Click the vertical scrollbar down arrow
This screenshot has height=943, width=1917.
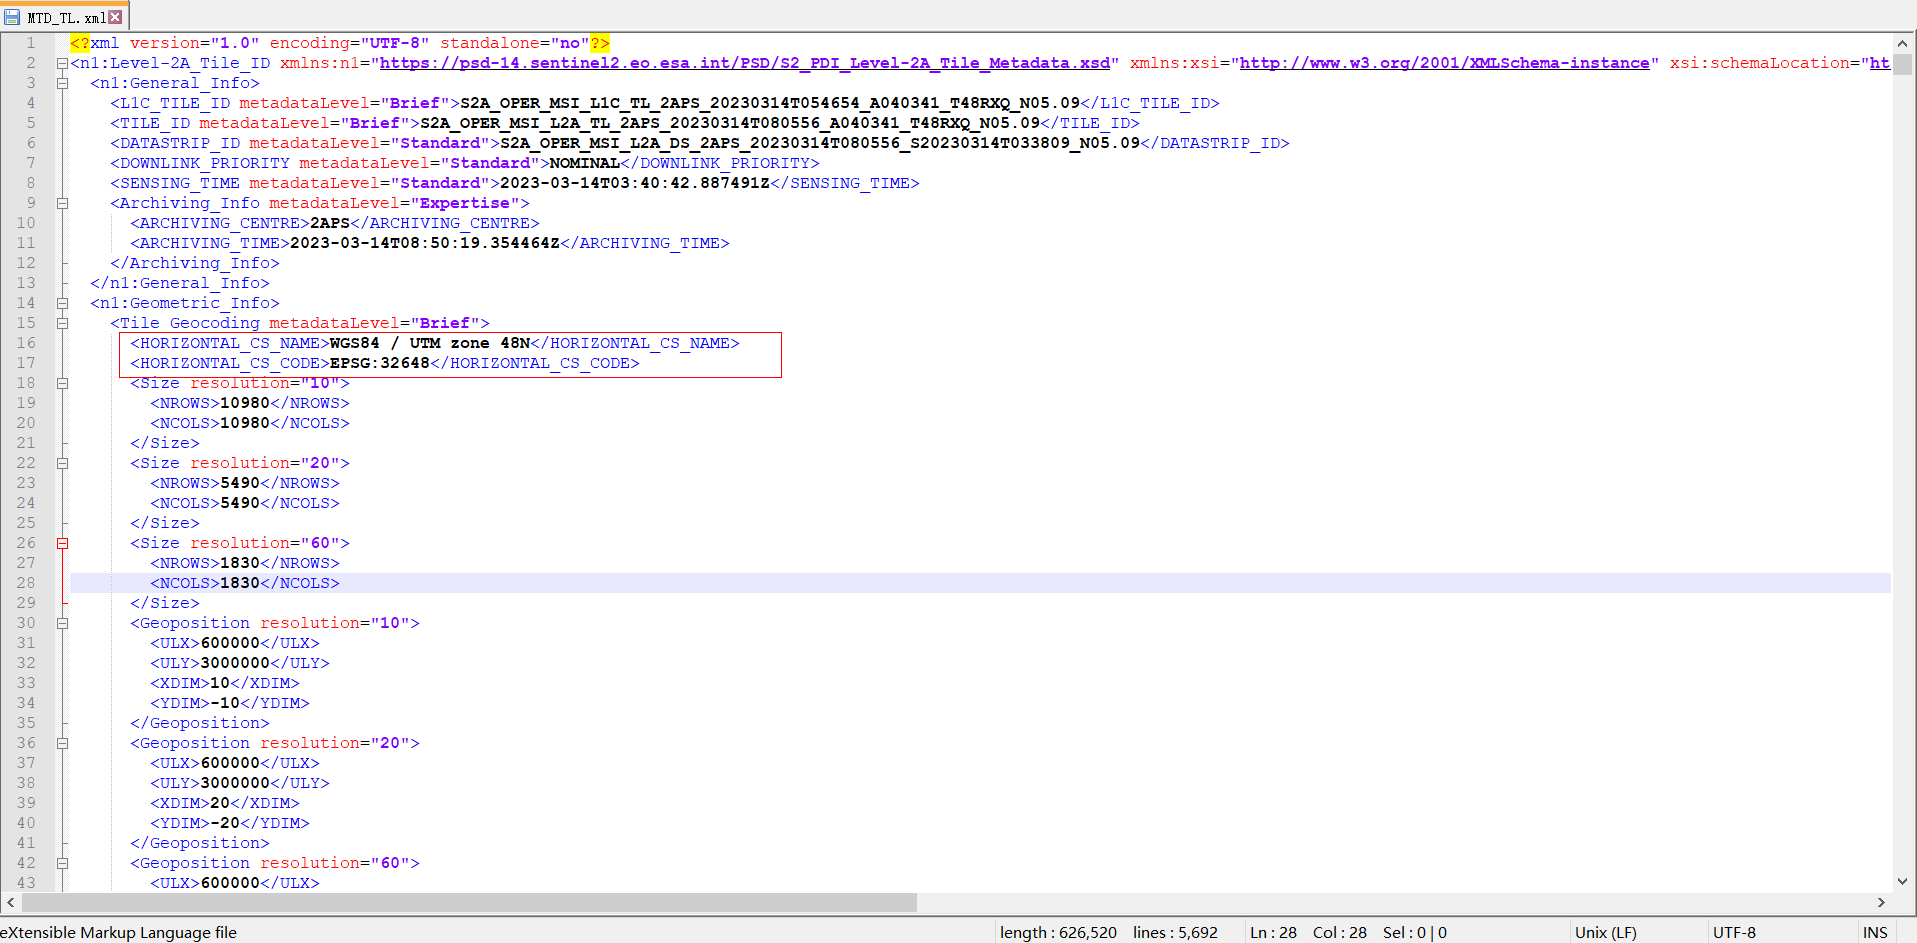tap(1902, 881)
